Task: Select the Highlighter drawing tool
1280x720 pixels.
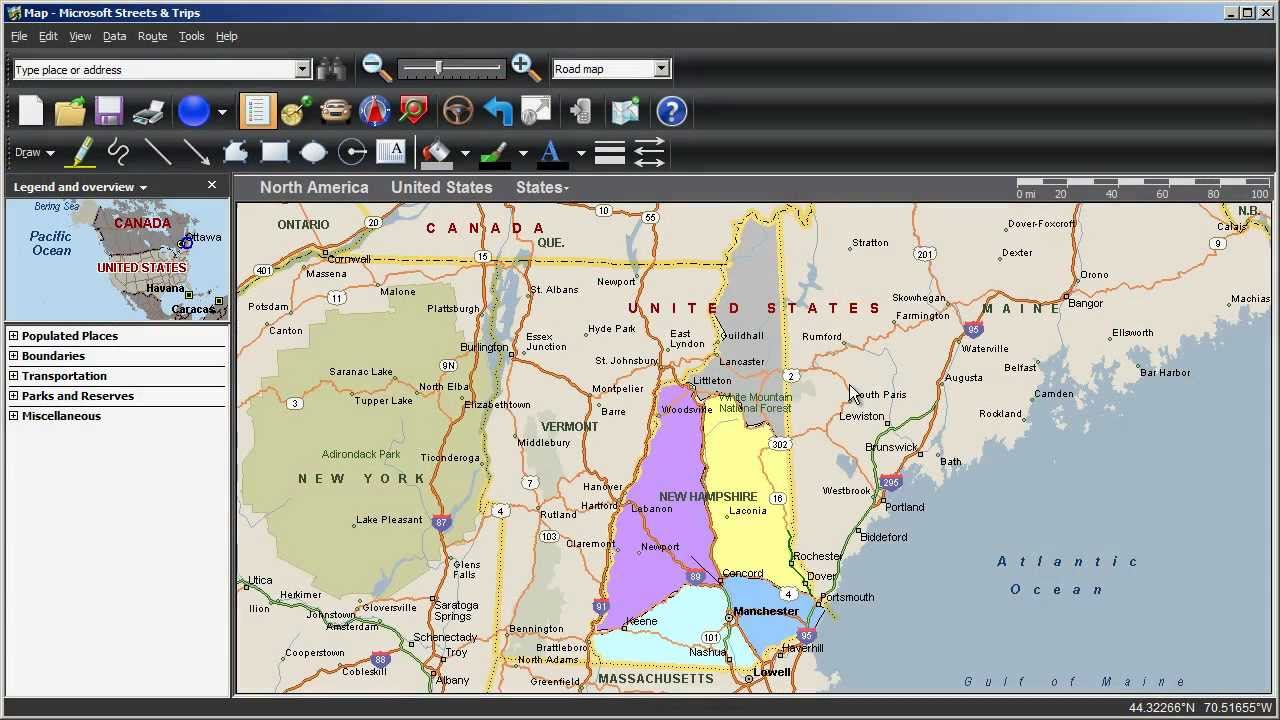Action: (80, 153)
